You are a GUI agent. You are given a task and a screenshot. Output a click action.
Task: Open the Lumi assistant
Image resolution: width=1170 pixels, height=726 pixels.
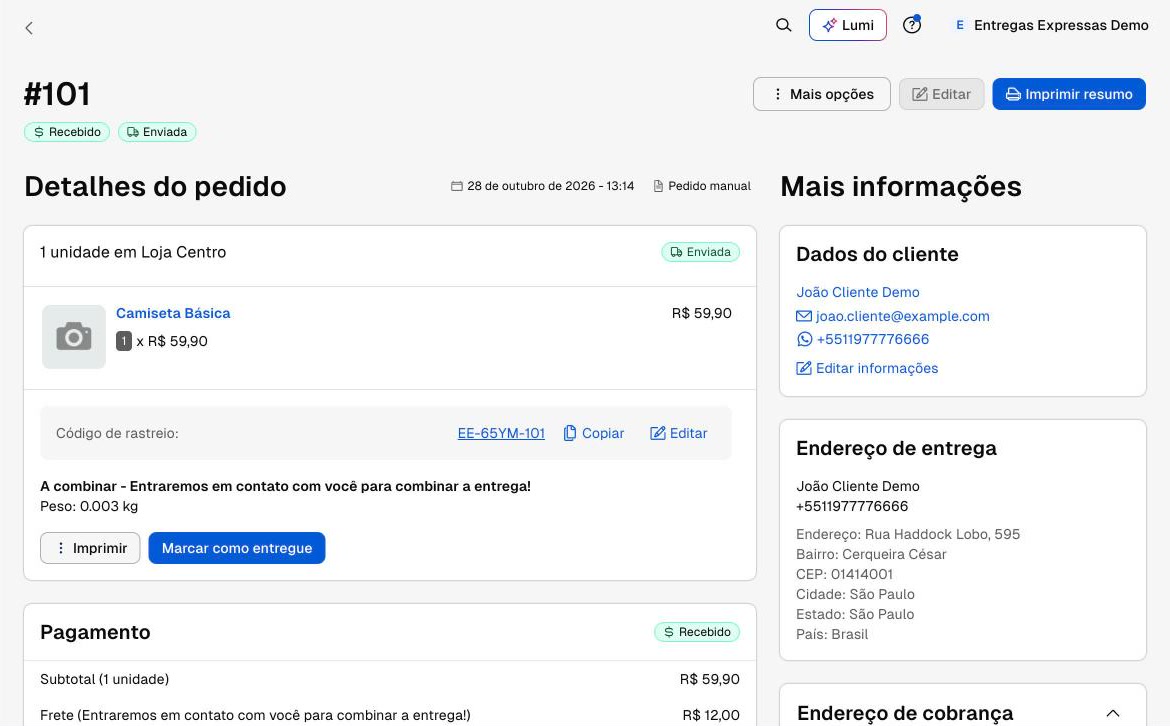(848, 25)
